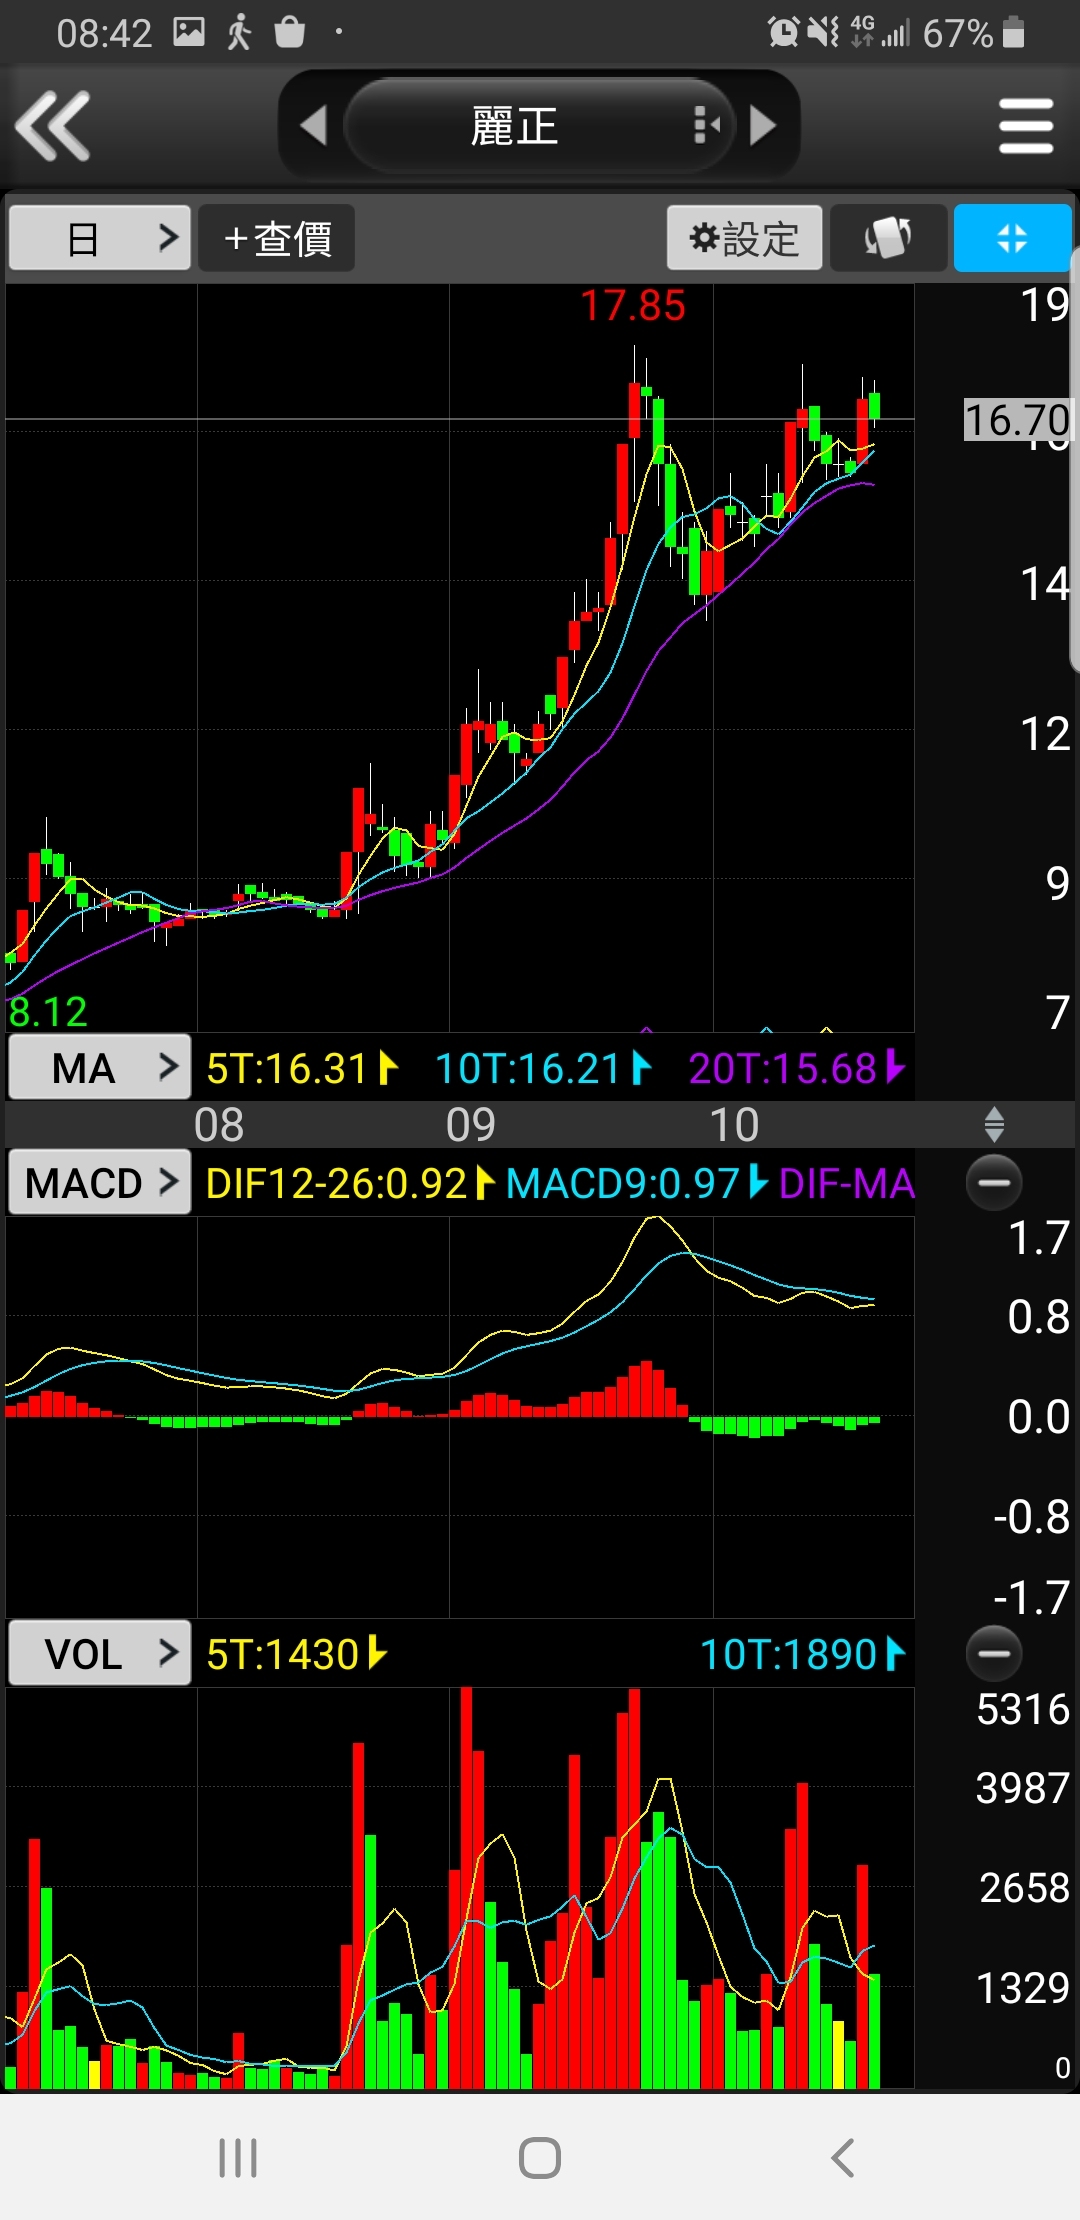Open 設定 chart settings
Viewport: 1080px width, 2220px height.
[x=744, y=238]
